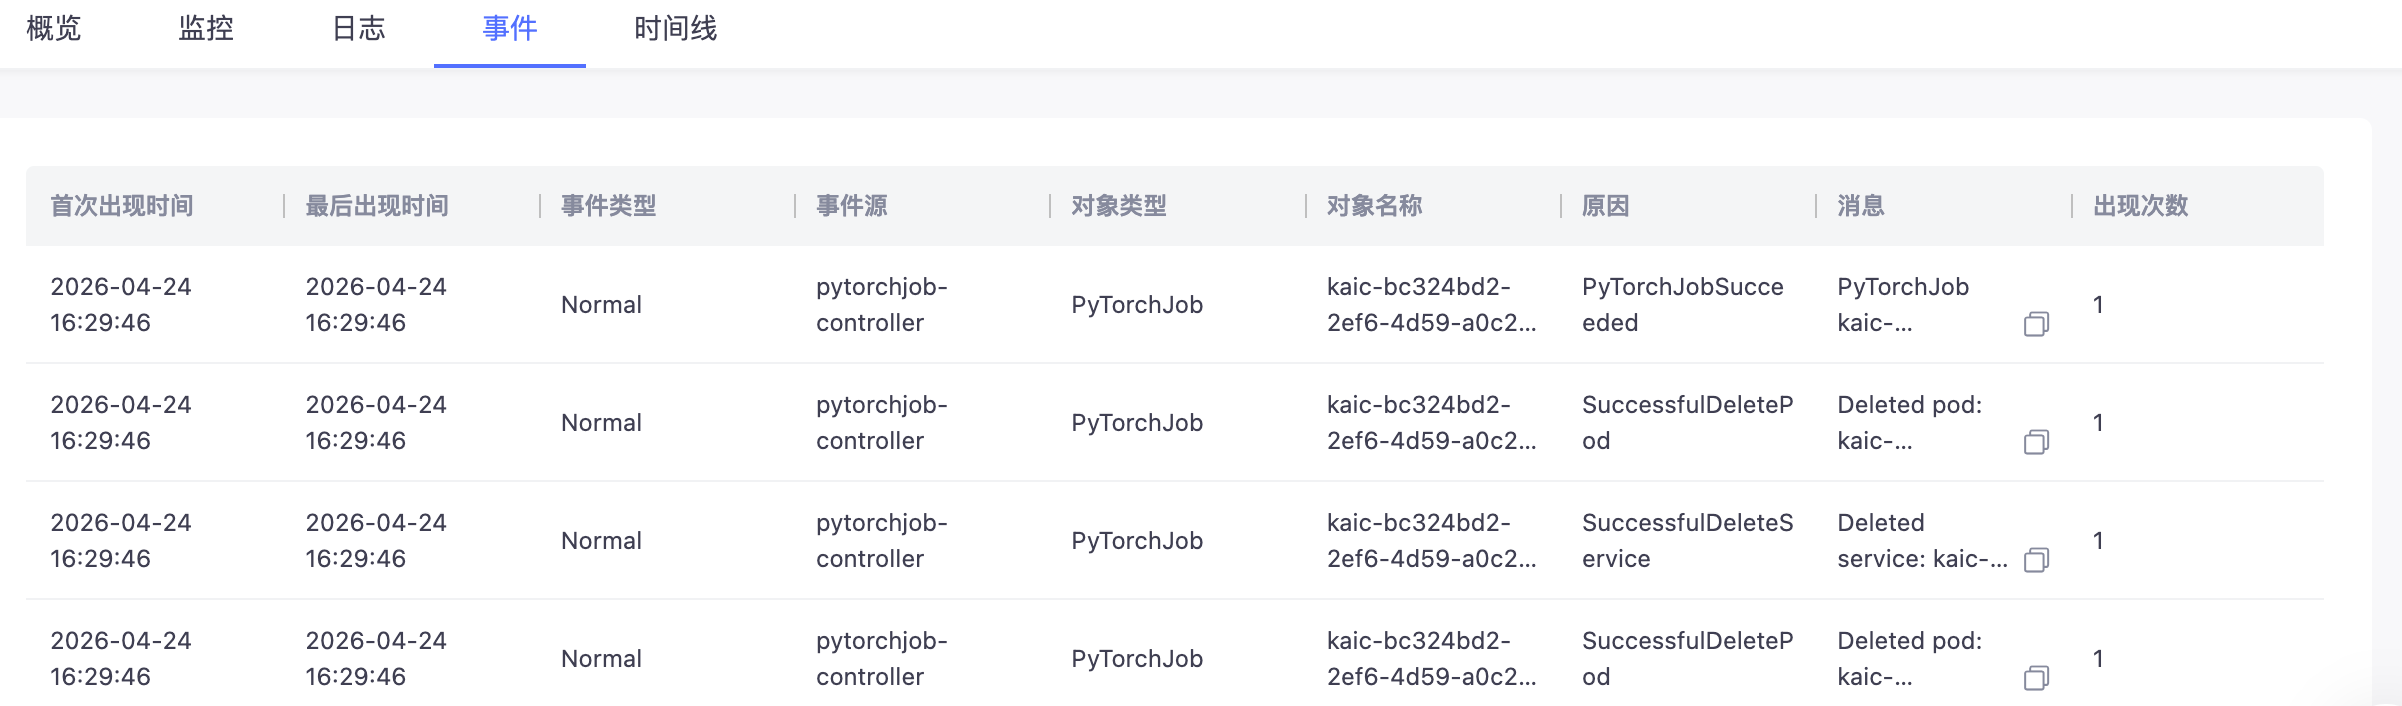Click the Deleted service message text
The image size is (2402, 706).
pos(1922,541)
